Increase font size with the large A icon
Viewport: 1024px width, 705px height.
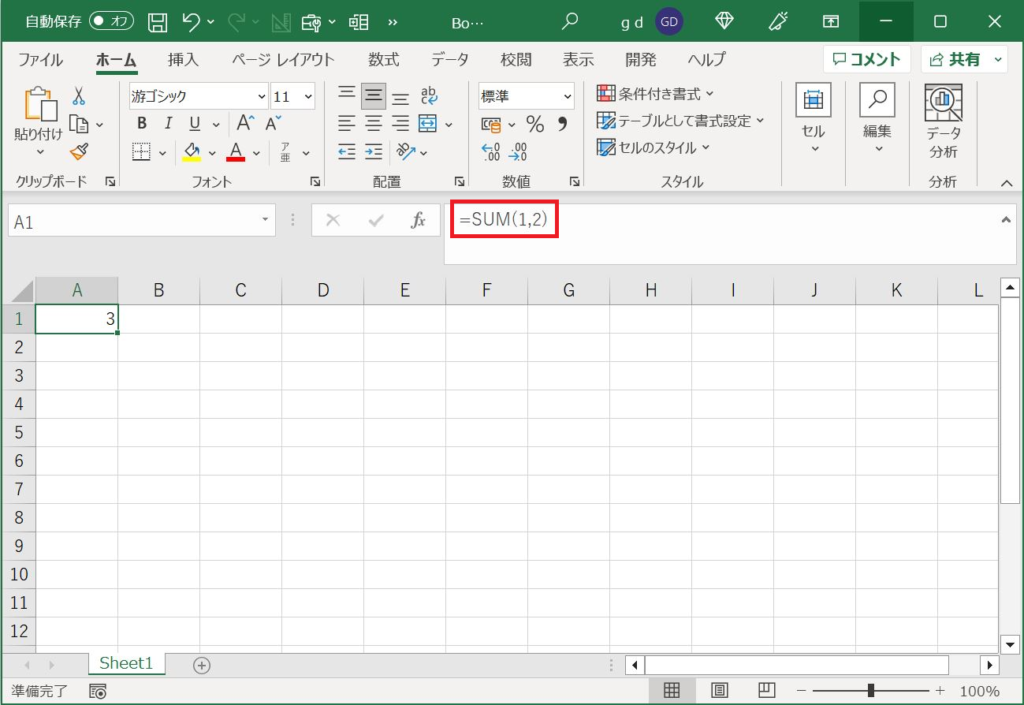coord(245,124)
